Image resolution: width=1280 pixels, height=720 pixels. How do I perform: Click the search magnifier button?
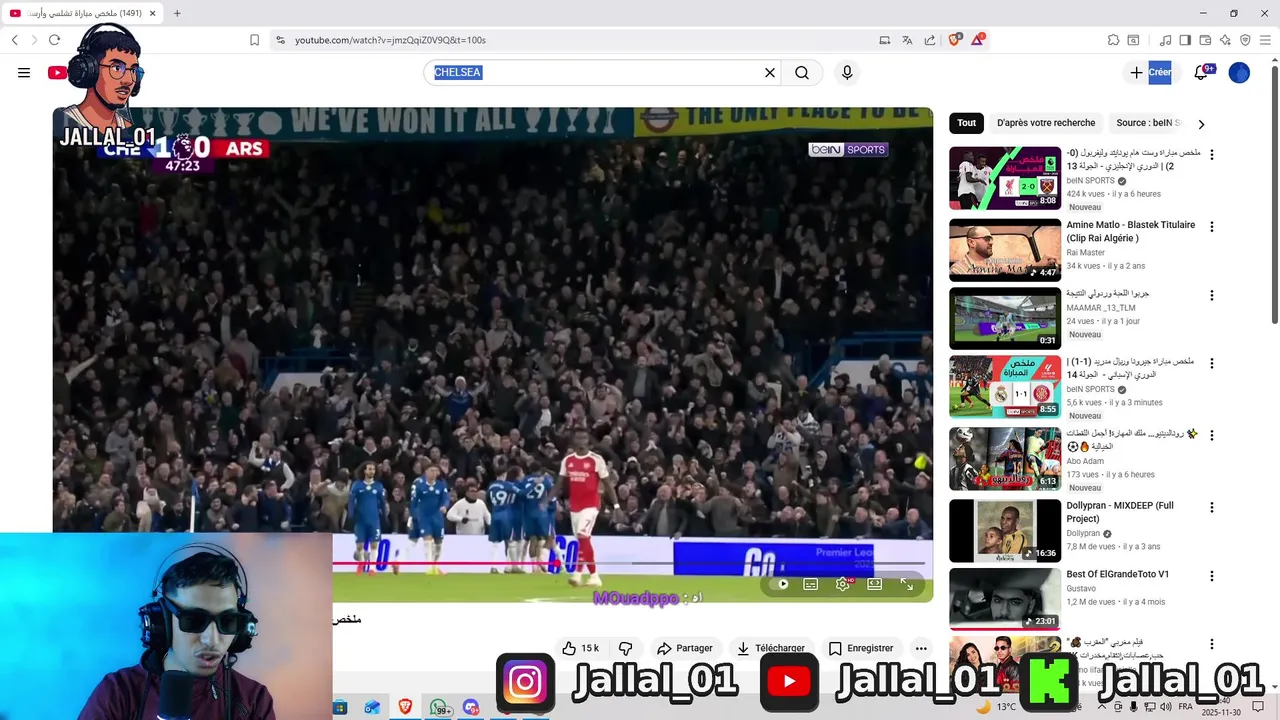click(x=802, y=72)
